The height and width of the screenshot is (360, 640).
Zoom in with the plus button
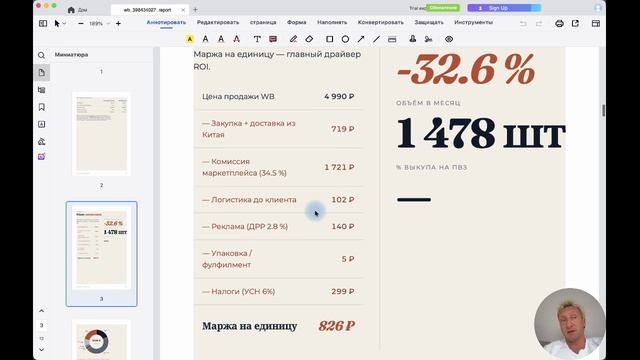pyautogui.click(x=118, y=24)
